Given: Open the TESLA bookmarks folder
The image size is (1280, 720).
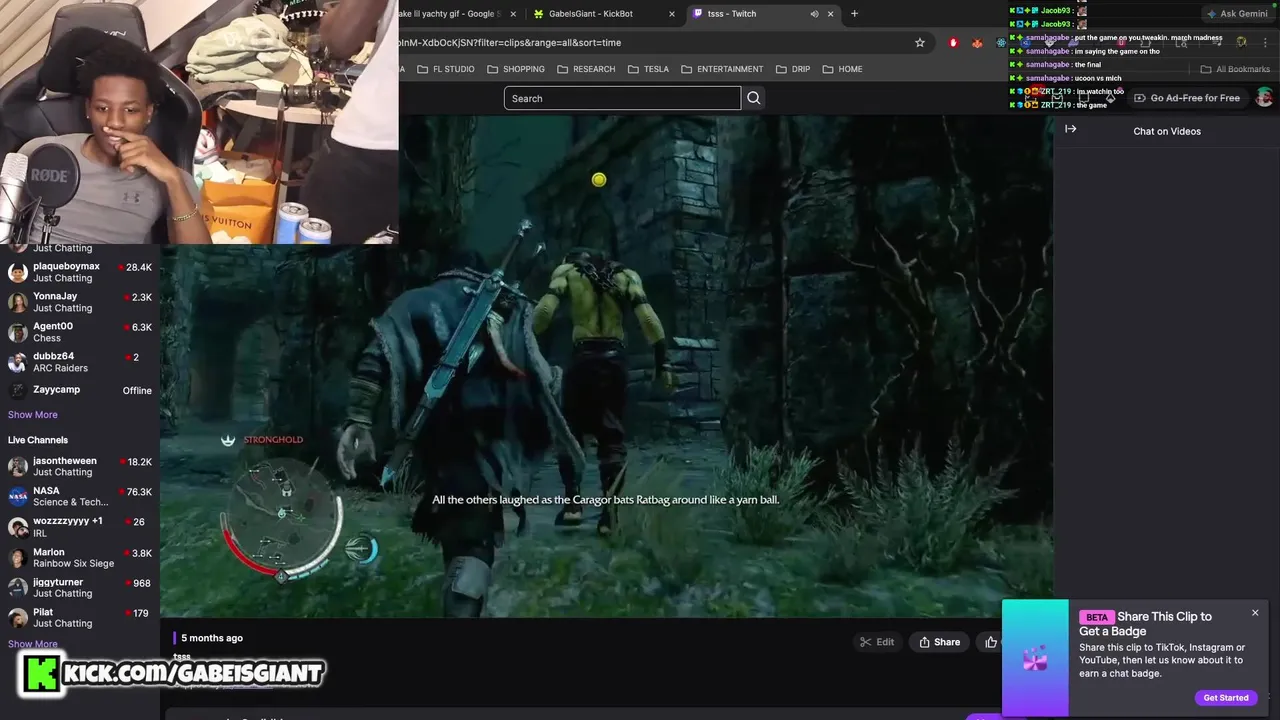Looking at the screenshot, I should pyautogui.click(x=649, y=69).
